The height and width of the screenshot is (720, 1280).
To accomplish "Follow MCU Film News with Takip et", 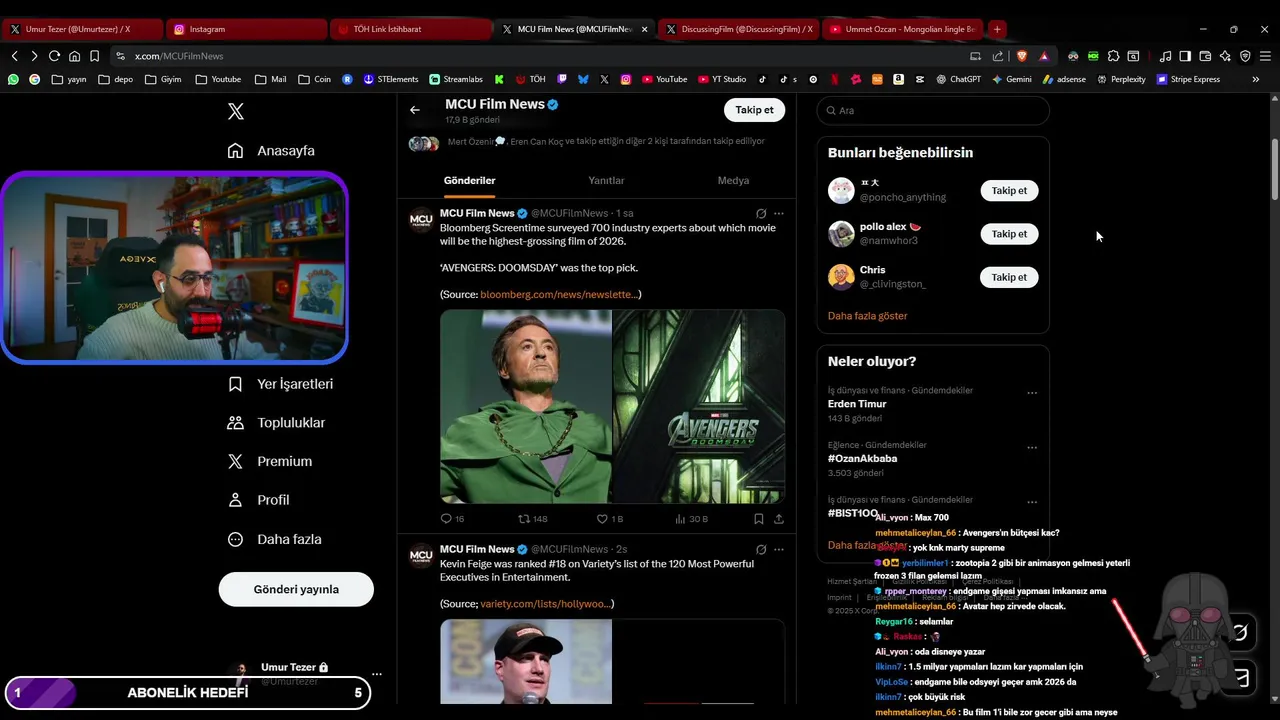I will click(x=754, y=110).
